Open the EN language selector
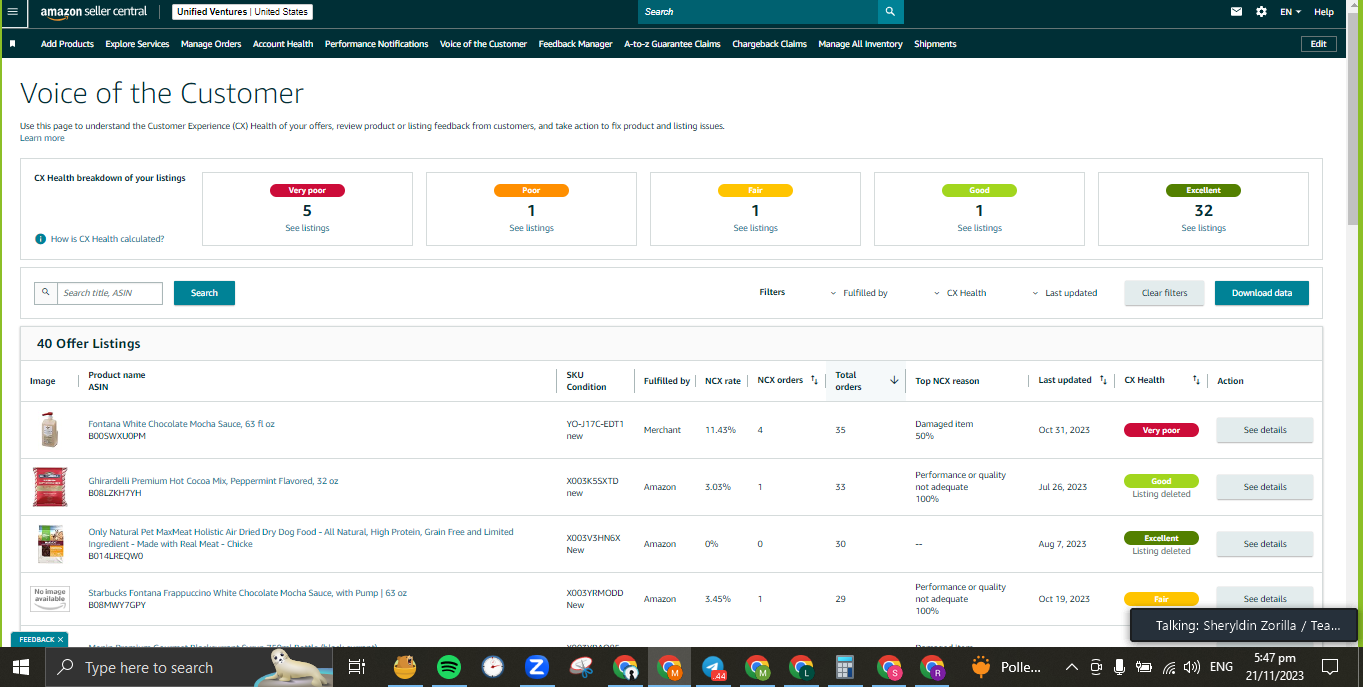Screen dimensions: 1363x687 pyautogui.click(x=1290, y=12)
